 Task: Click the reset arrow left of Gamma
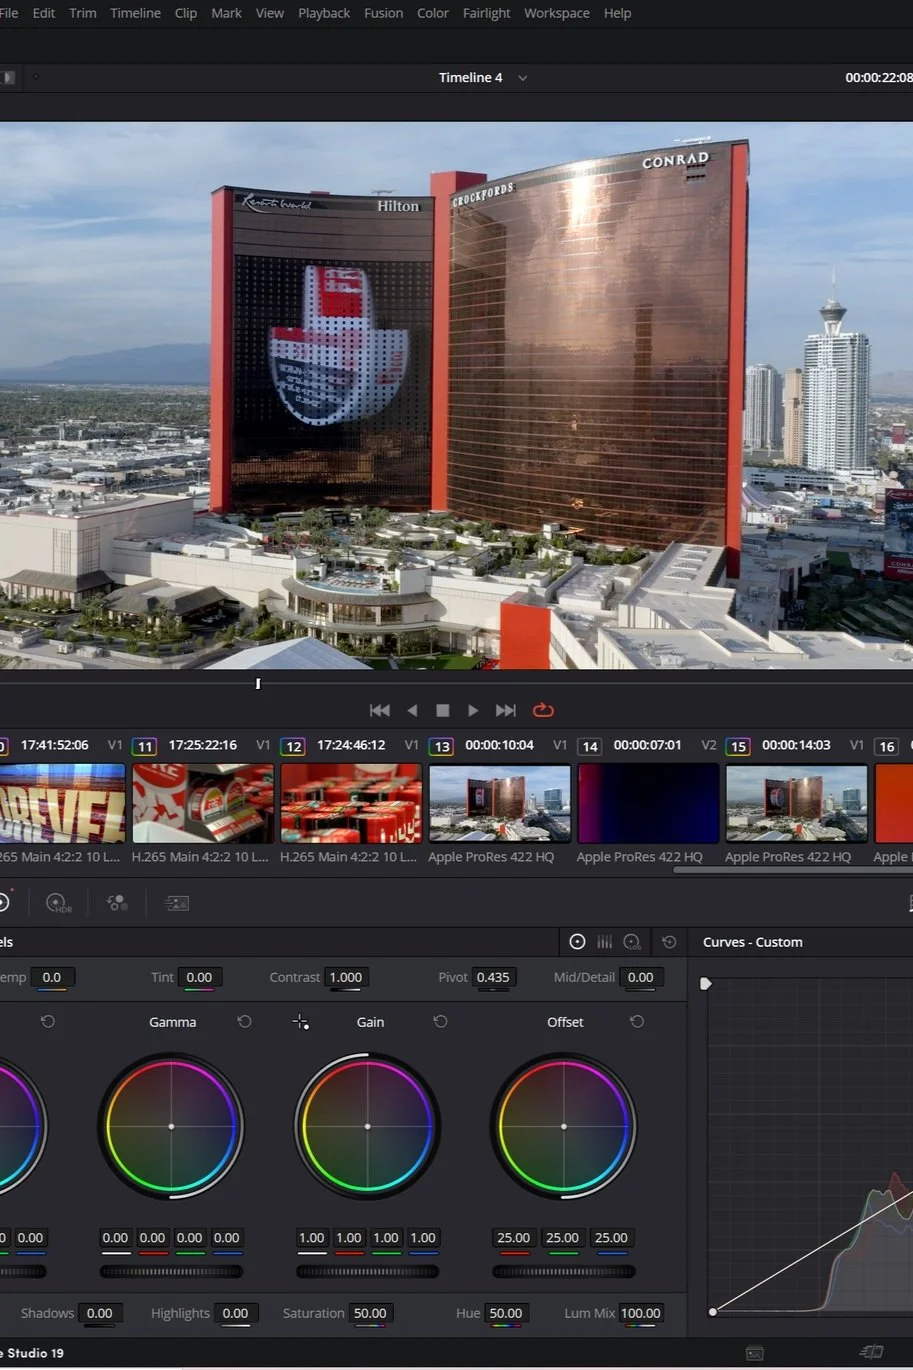47,1022
